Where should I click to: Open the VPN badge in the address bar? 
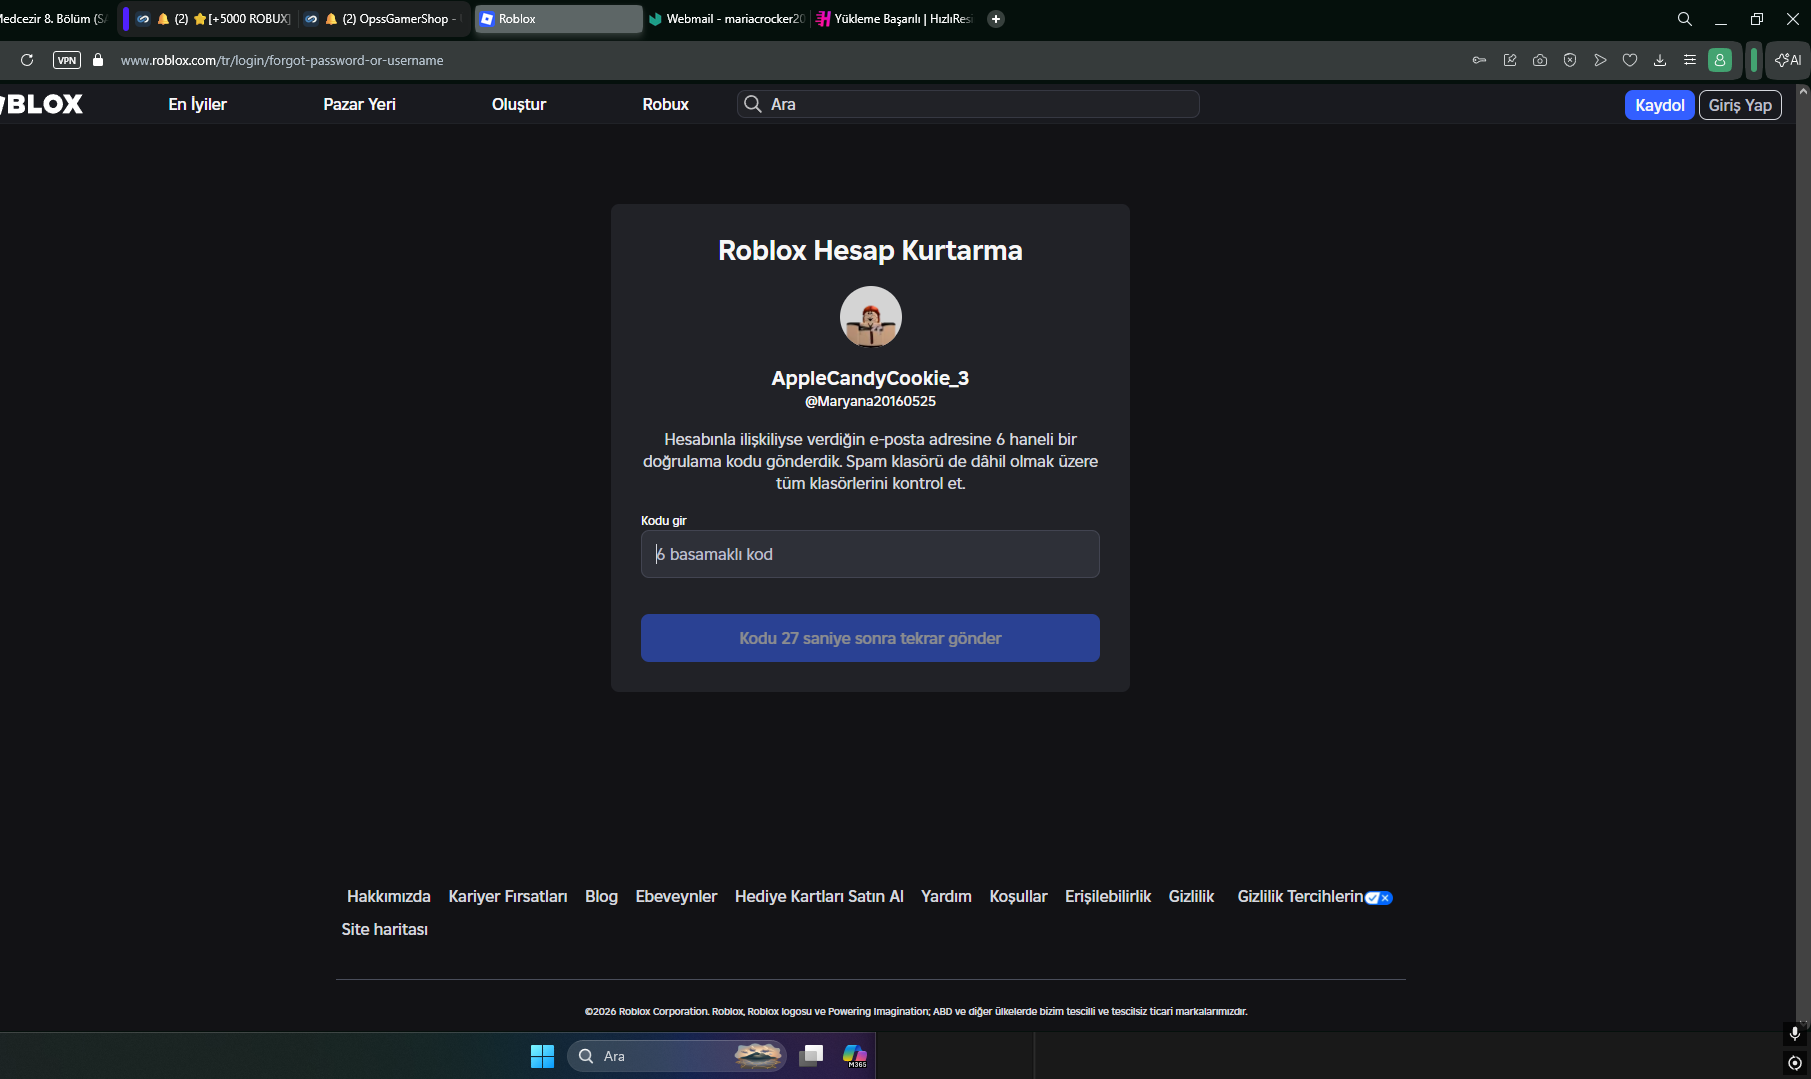[67, 60]
